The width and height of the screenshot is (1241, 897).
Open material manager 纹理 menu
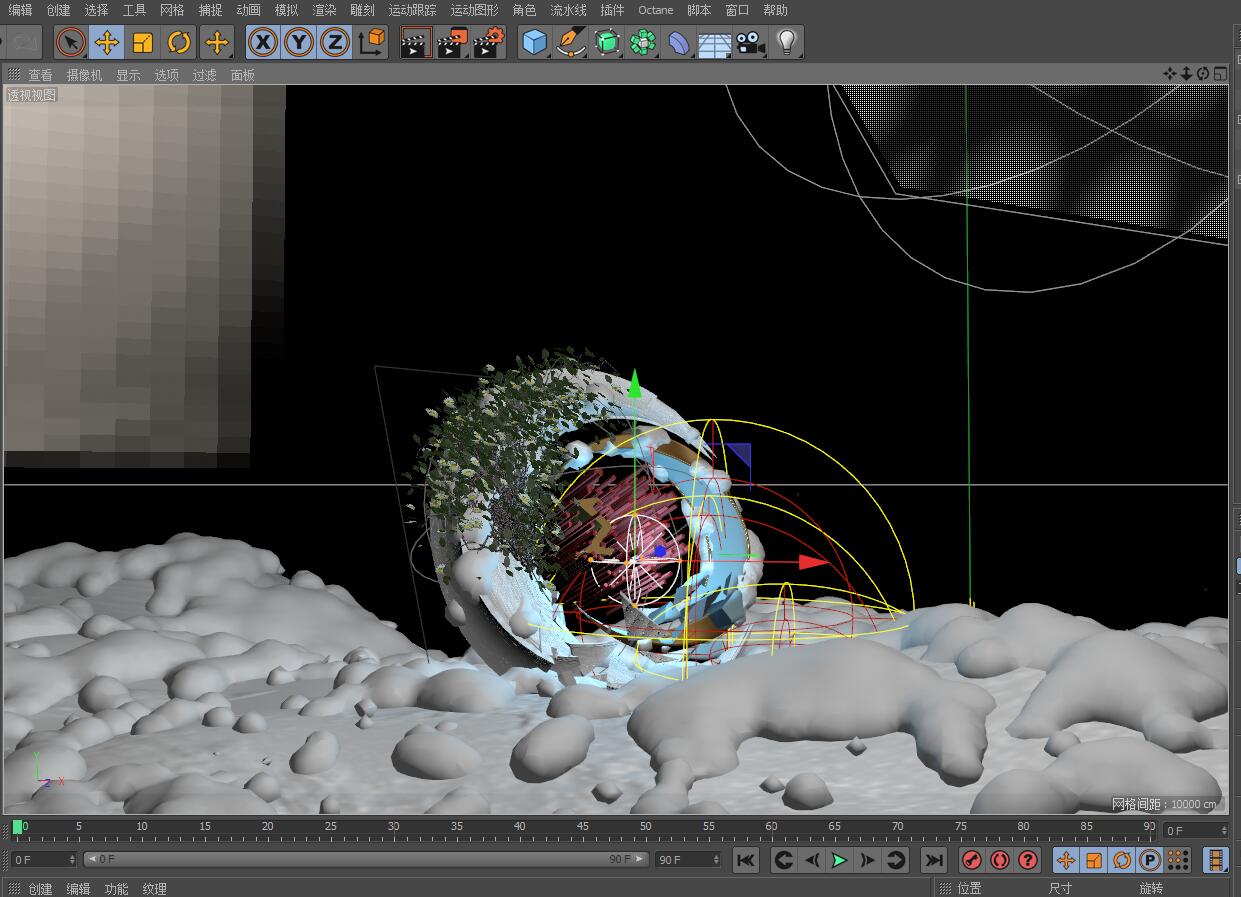[154, 889]
